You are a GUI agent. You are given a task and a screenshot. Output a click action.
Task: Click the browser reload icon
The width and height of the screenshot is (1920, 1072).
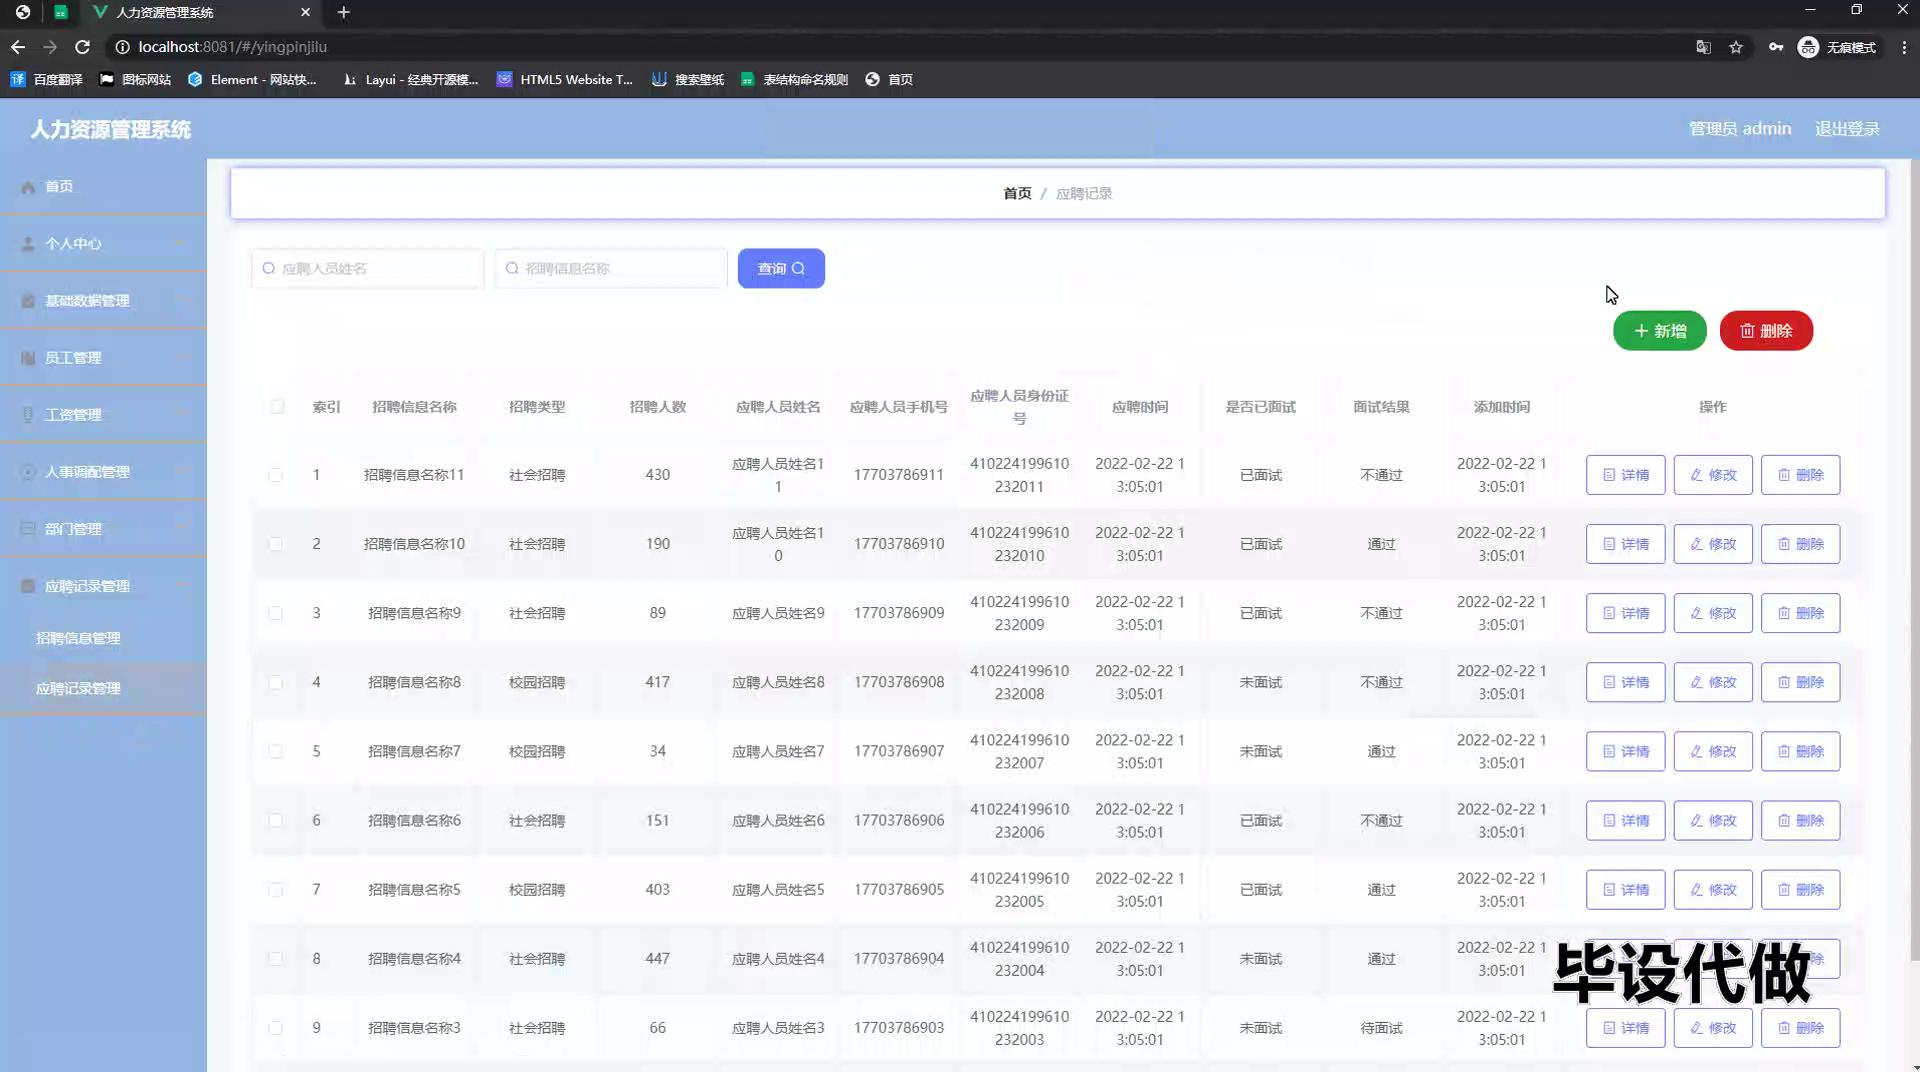click(x=83, y=47)
